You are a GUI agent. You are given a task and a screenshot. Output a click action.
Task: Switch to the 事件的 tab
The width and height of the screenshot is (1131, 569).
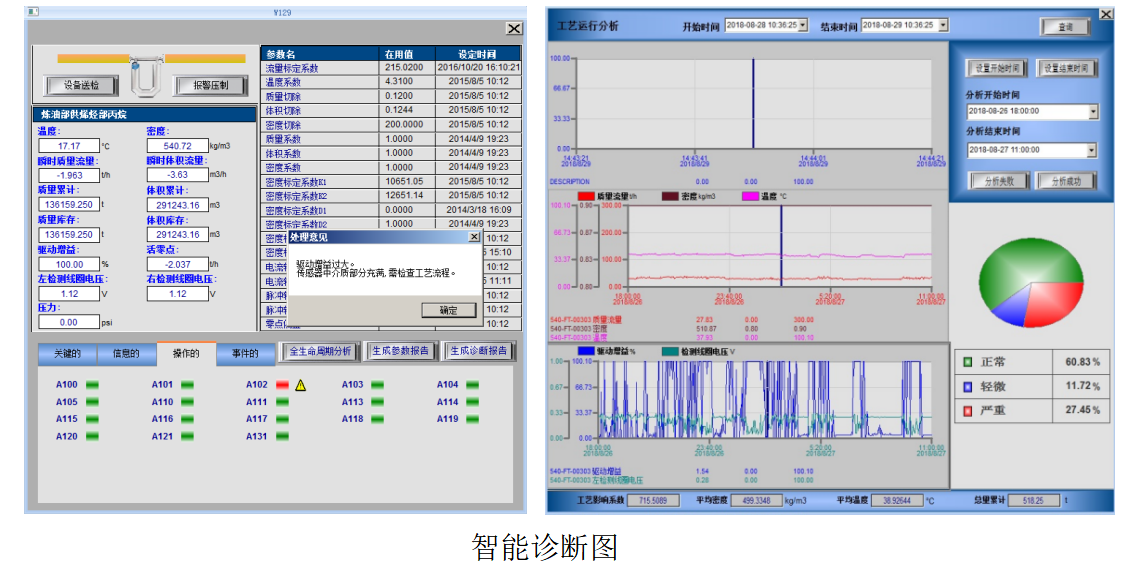[245, 353]
